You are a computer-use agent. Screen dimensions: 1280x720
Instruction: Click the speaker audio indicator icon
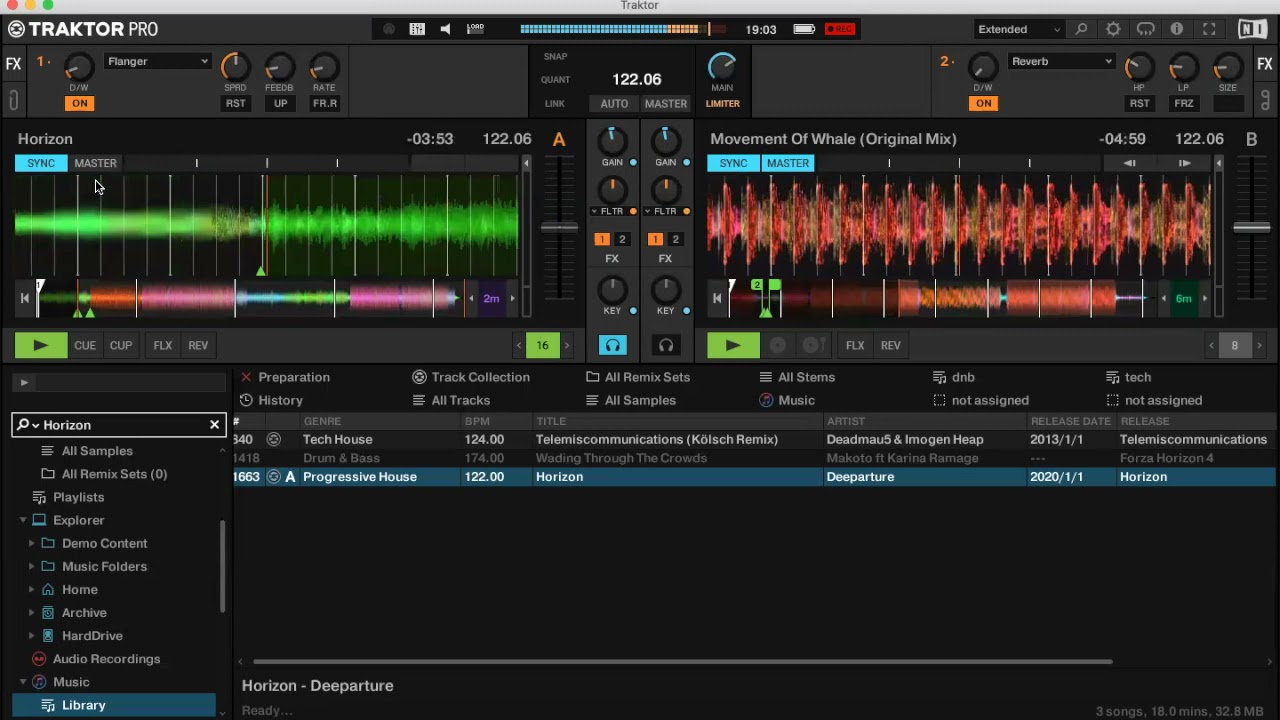[446, 29]
